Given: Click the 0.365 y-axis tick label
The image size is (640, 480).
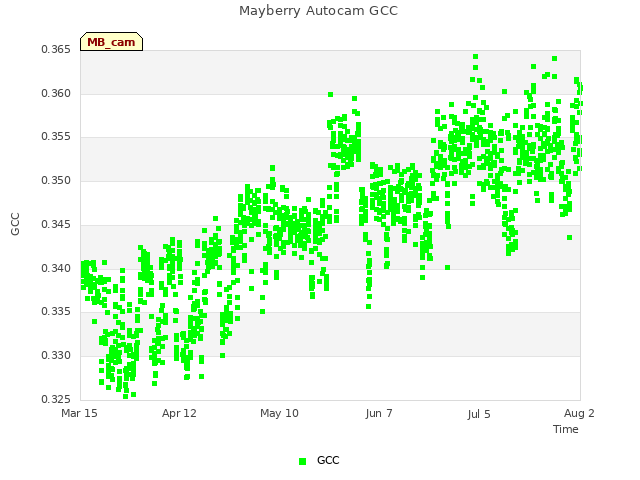Looking at the screenshot, I should pyautogui.click(x=56, y=49).
